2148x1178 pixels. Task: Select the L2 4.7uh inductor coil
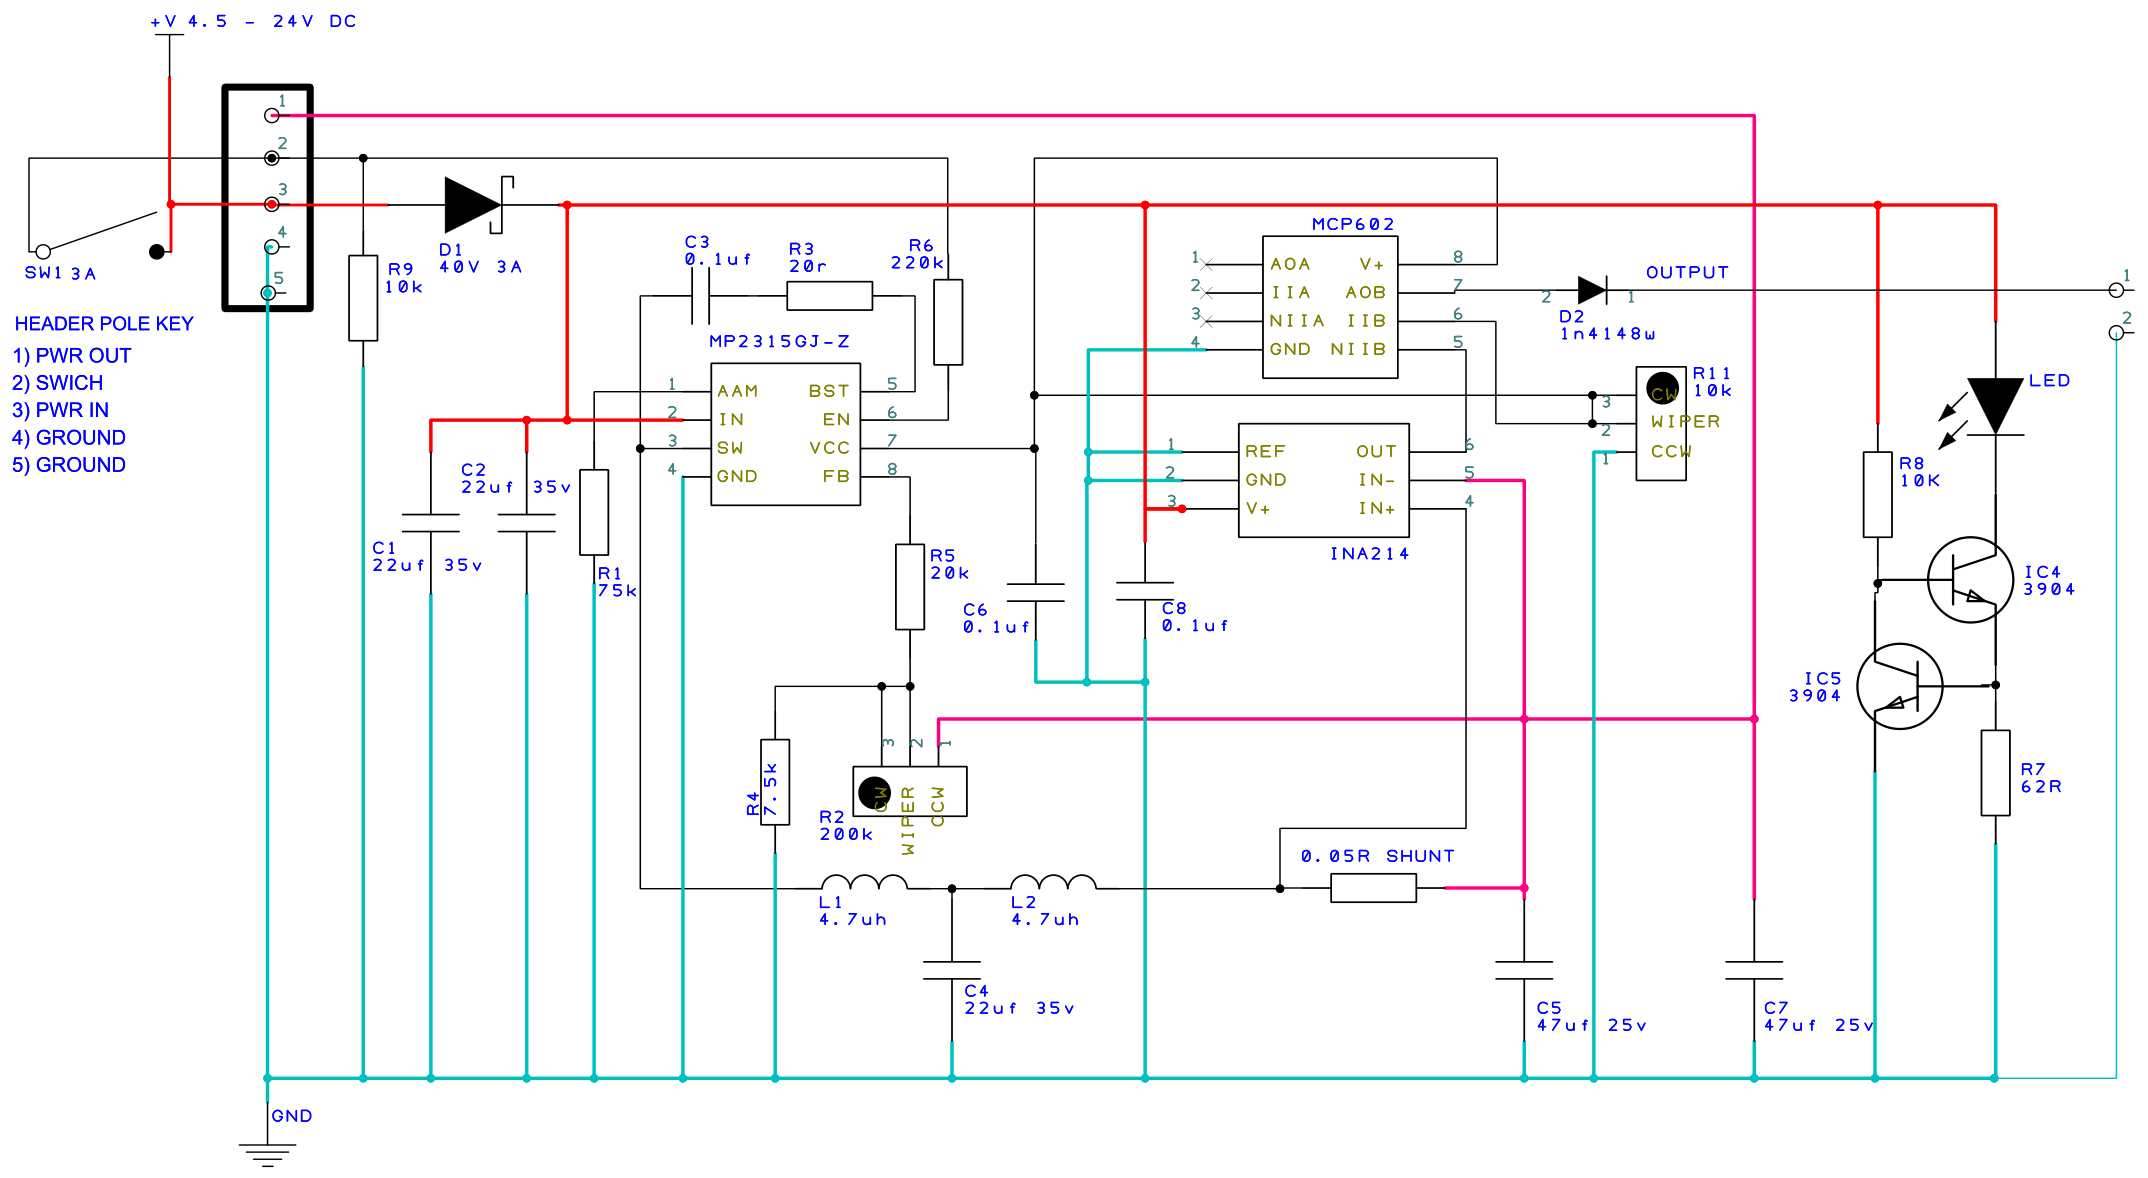pyautogui.click(x=1054, y=883)
